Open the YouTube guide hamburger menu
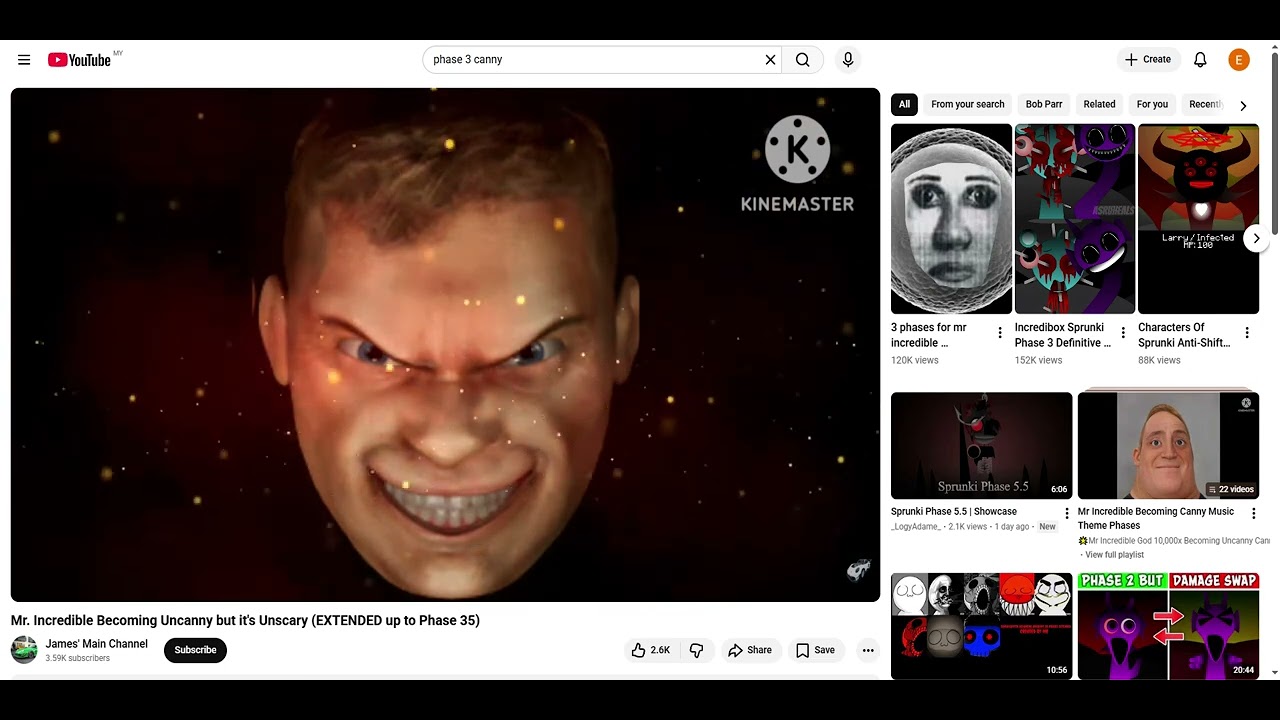Screen dimensions: 1280x720 coord(24,60)
